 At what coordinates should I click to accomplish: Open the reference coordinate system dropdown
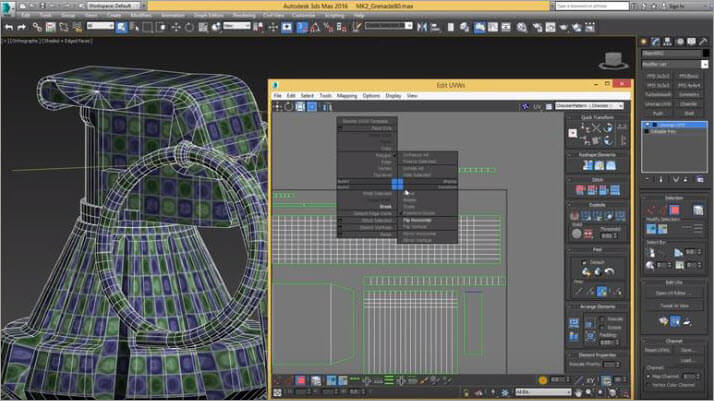pos(237,26)
